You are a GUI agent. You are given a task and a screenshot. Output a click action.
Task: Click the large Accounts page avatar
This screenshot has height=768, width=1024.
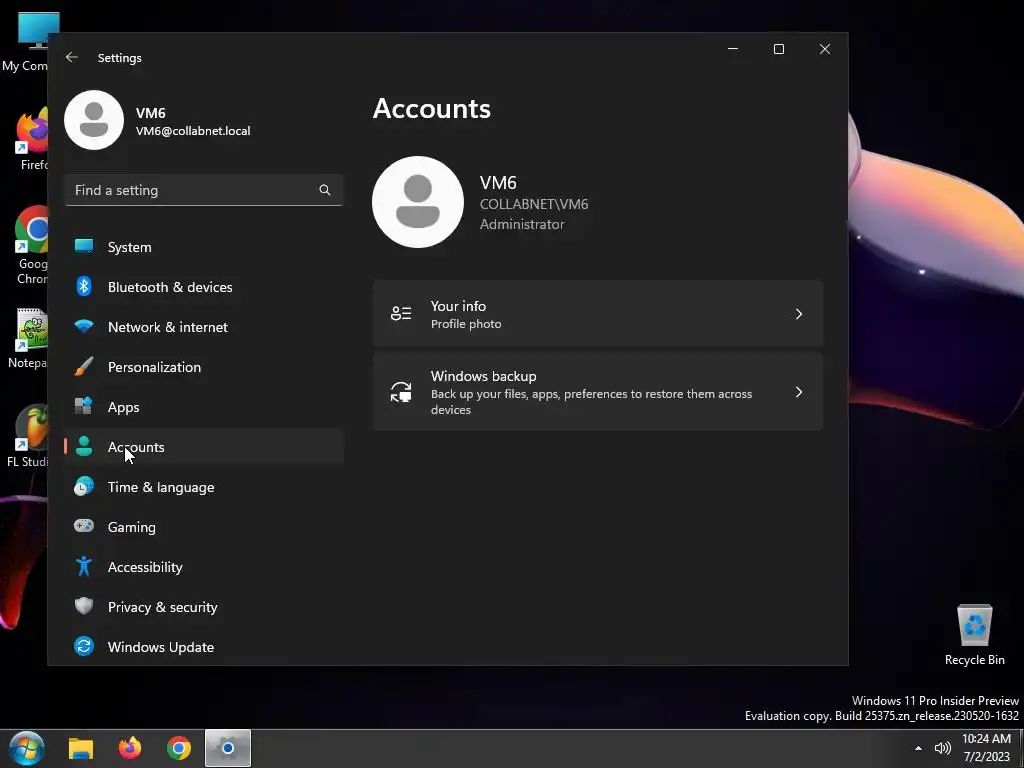[418, 202]
